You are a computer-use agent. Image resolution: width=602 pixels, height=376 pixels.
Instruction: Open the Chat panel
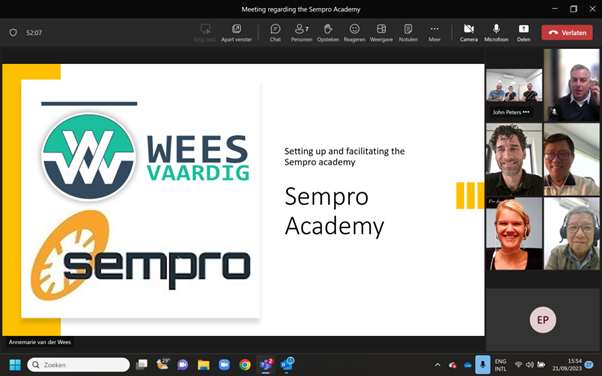(275, 33)
